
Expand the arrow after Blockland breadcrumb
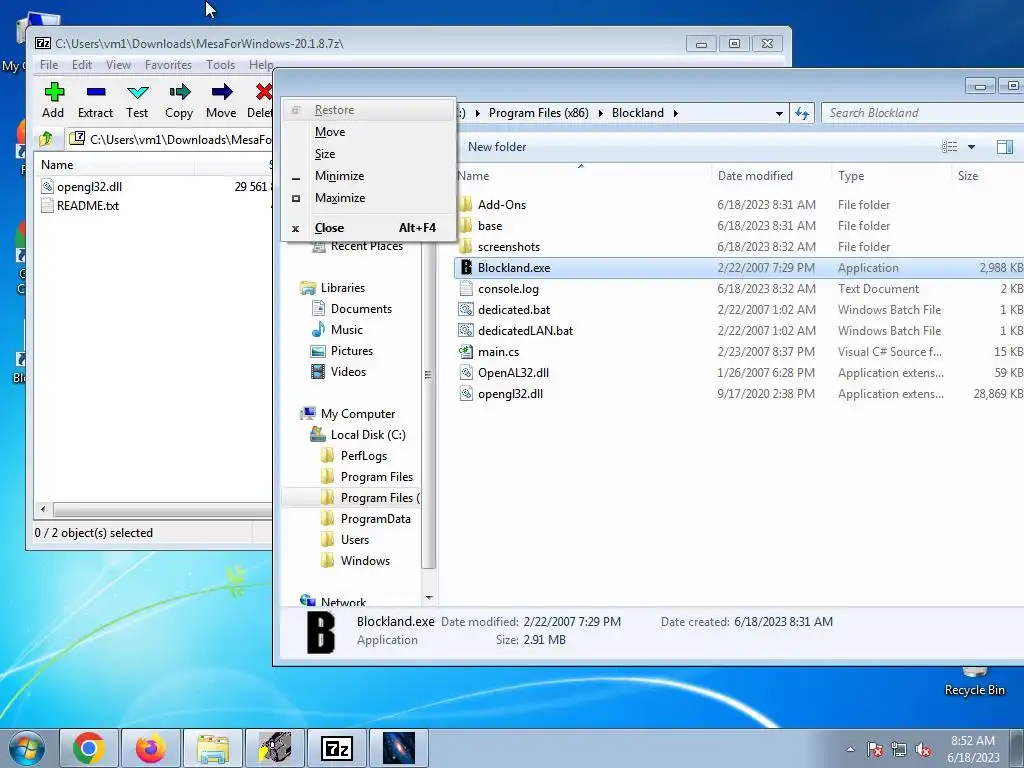(676, 113)
